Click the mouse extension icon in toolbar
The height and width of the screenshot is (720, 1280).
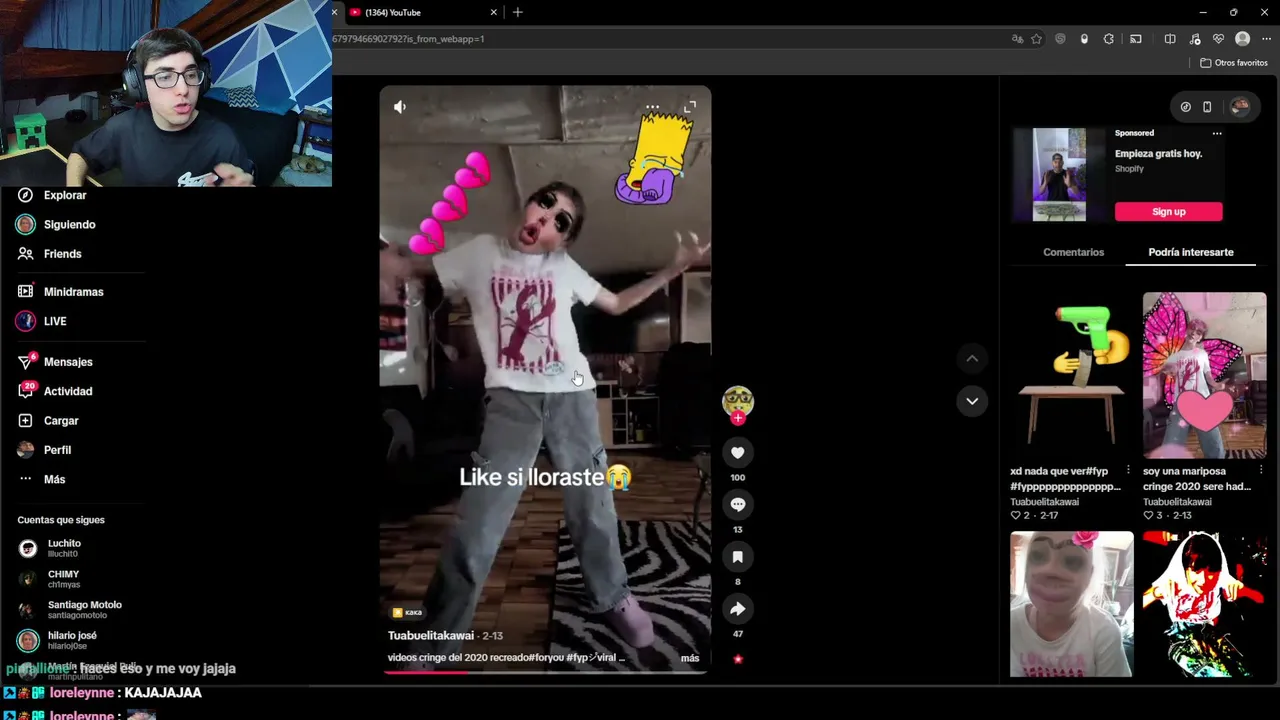pyautogui.click(x=1084, y=39)
